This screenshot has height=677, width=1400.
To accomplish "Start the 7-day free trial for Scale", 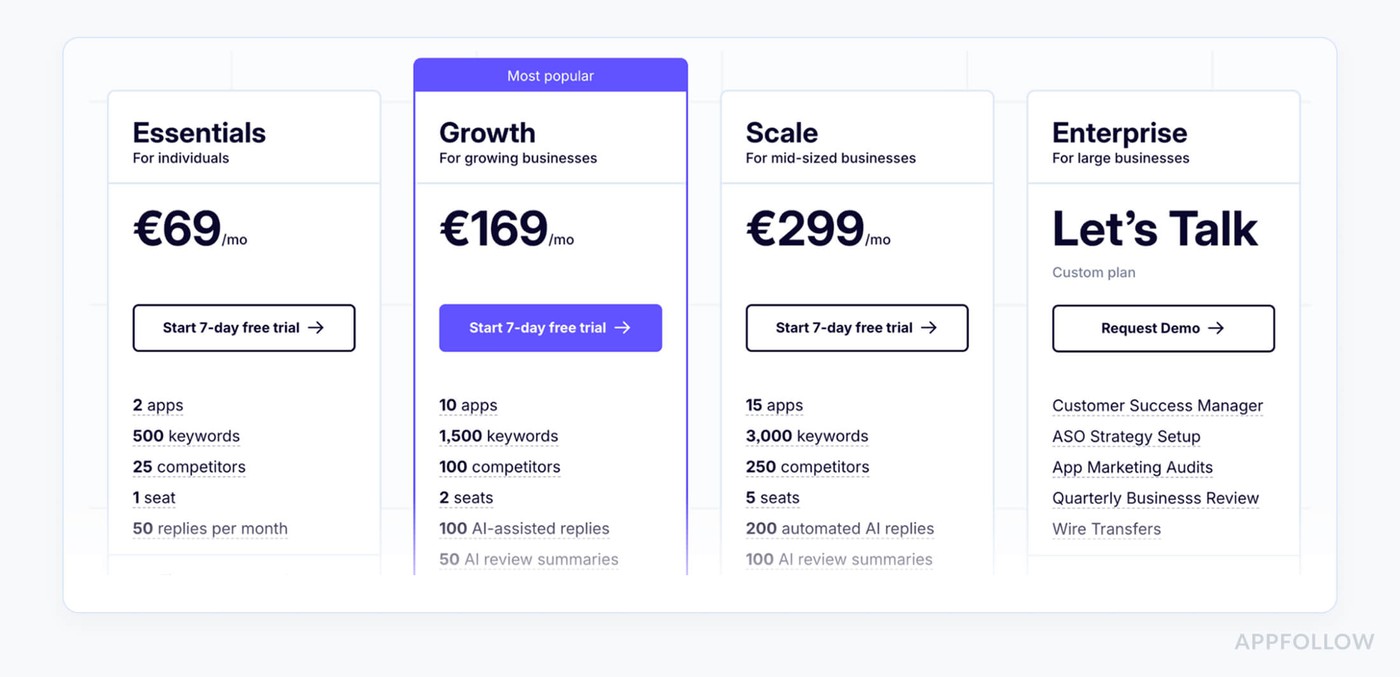I will coord(857,327).
